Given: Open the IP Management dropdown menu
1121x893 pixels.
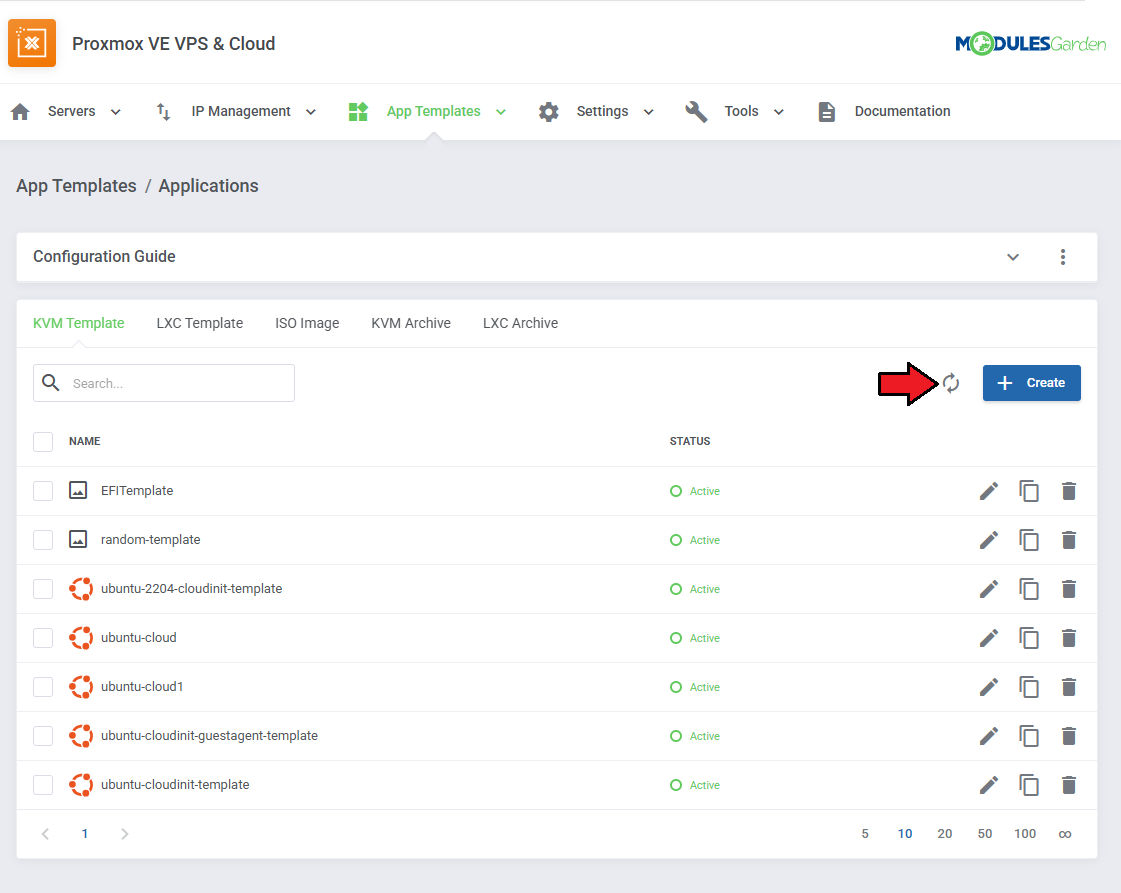Looking at the screenshot, I should (253, 112).
